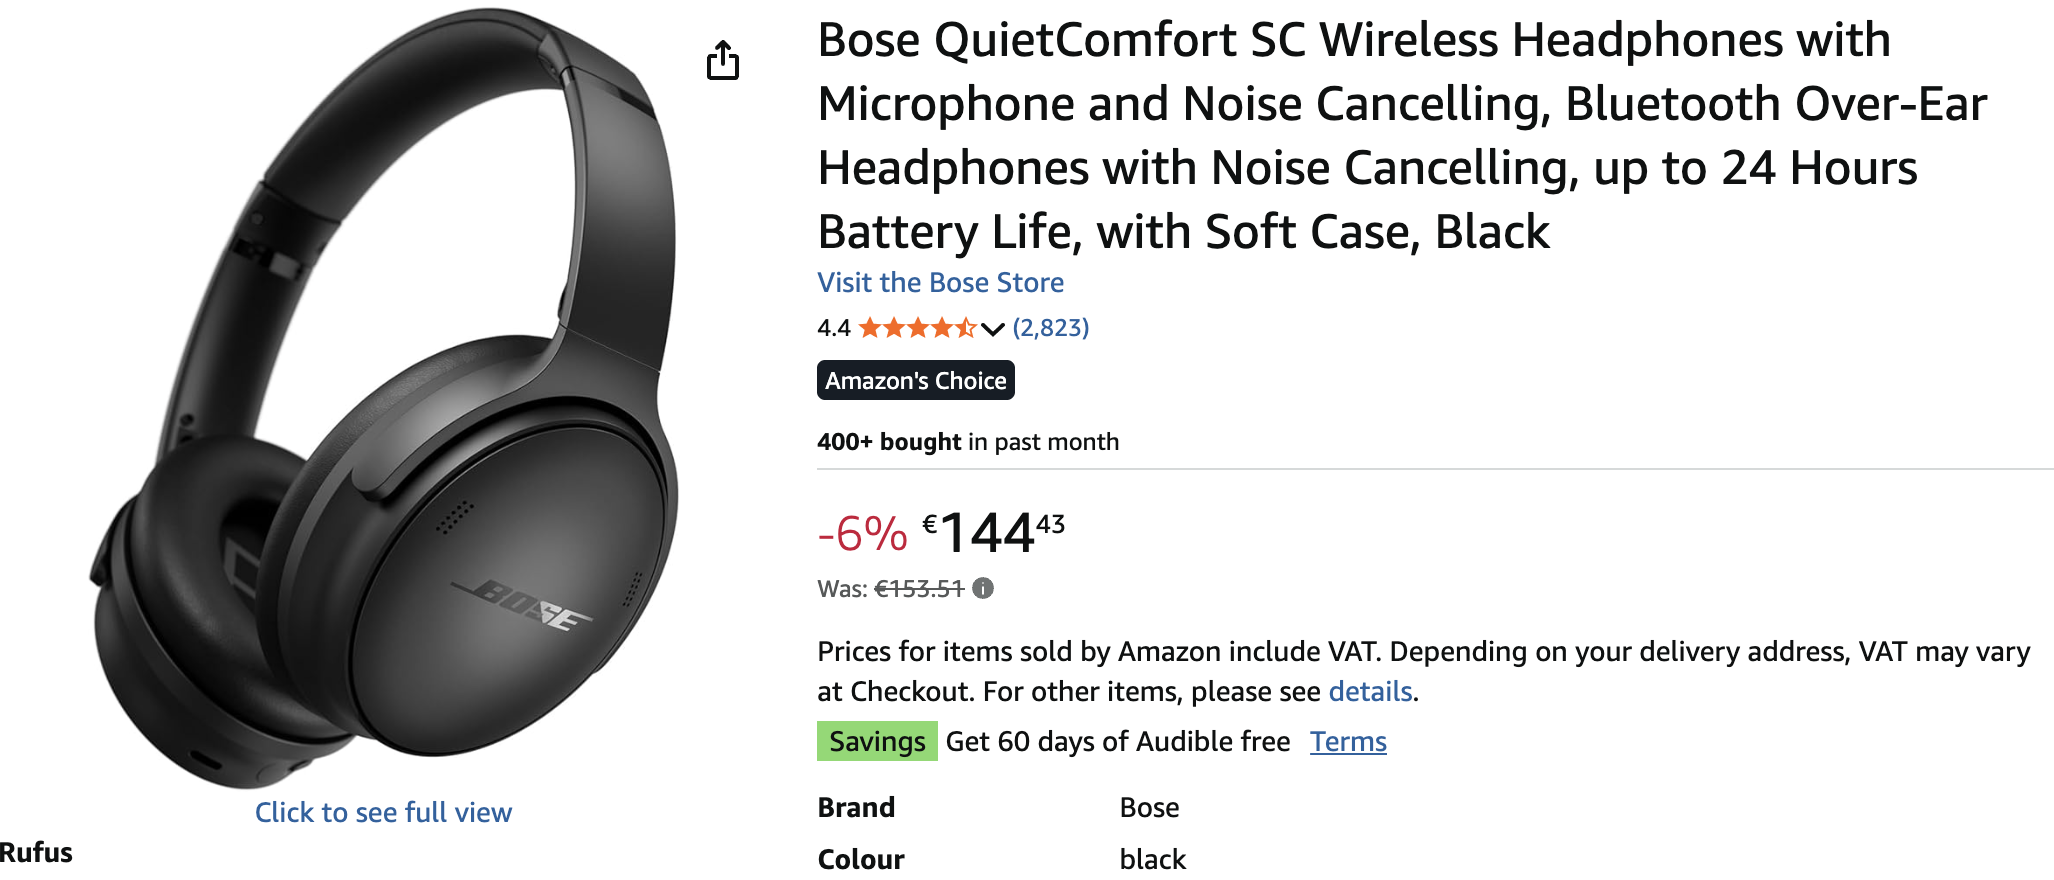Image resolution: width=2054 pixels, height=880 pixels.
Task: Click the 4.4 rating number
Action: (833, 328)
